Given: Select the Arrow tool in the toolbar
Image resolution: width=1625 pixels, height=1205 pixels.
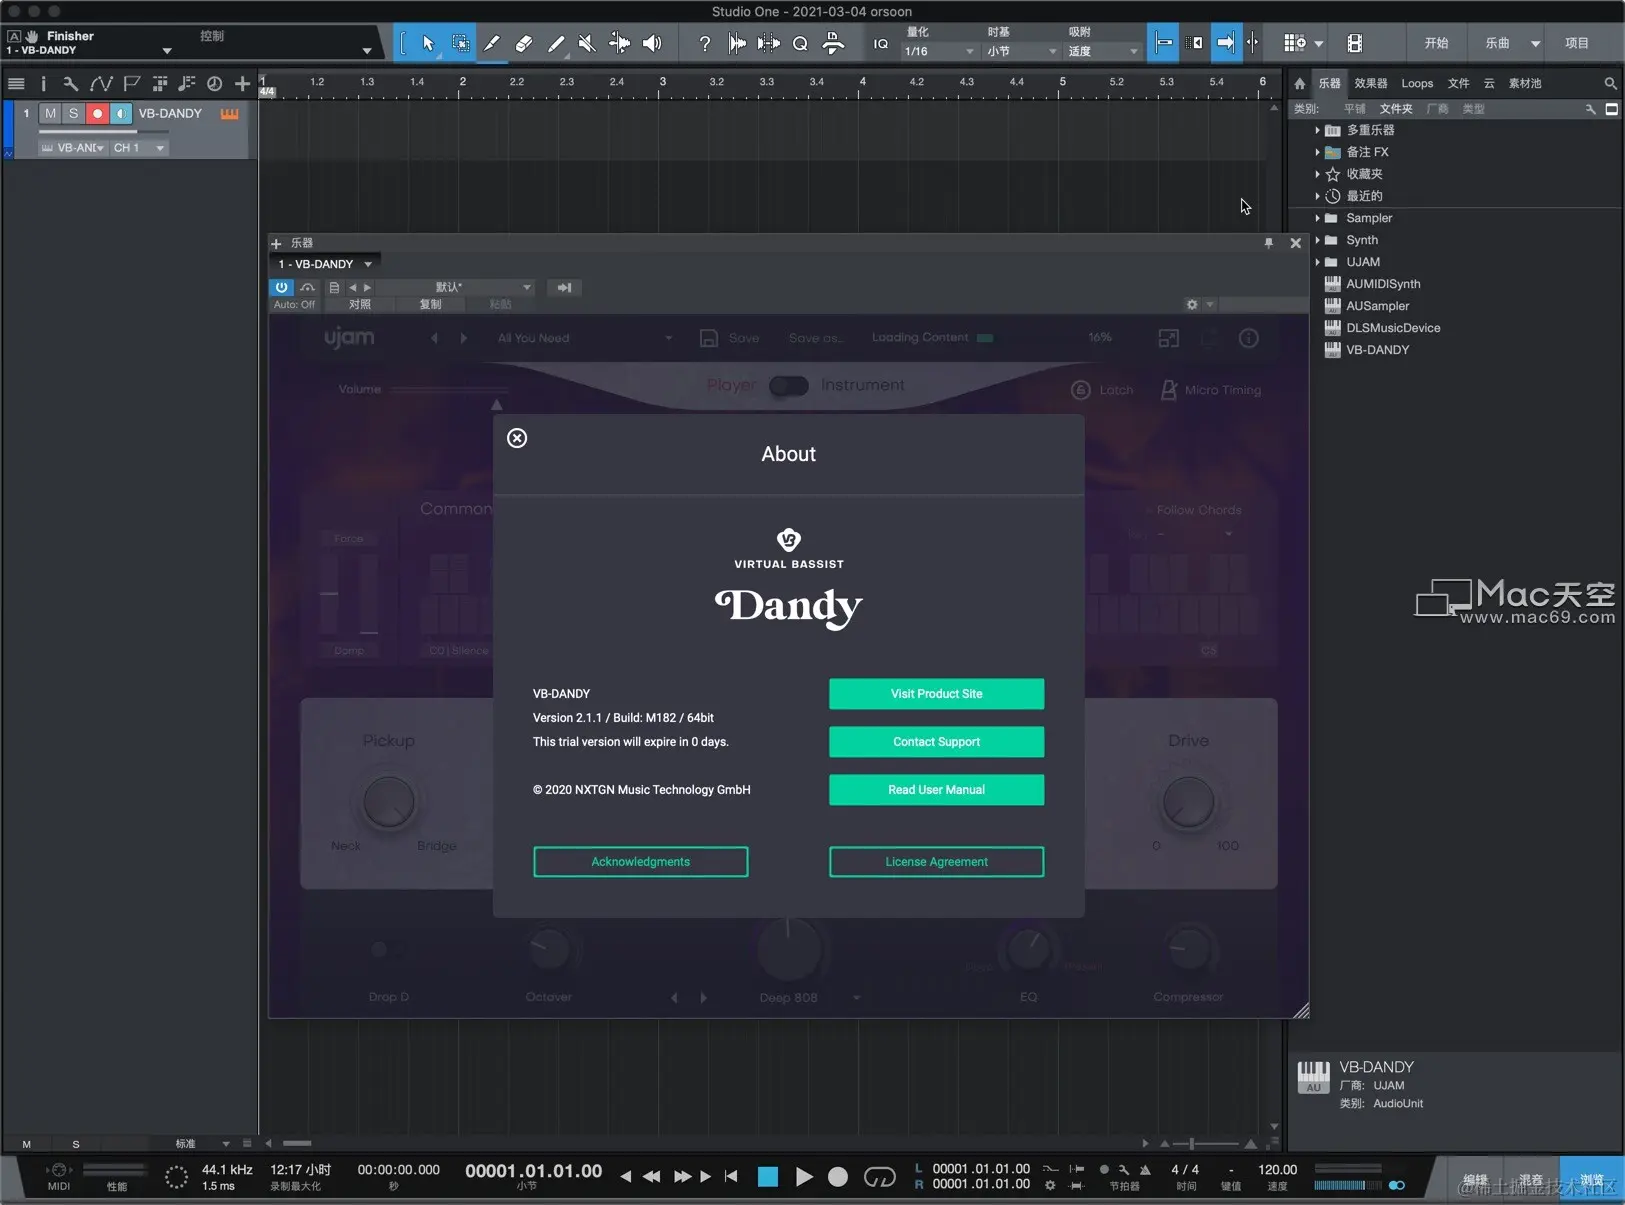Looking at the screenshot, I should tap(428, 43).
